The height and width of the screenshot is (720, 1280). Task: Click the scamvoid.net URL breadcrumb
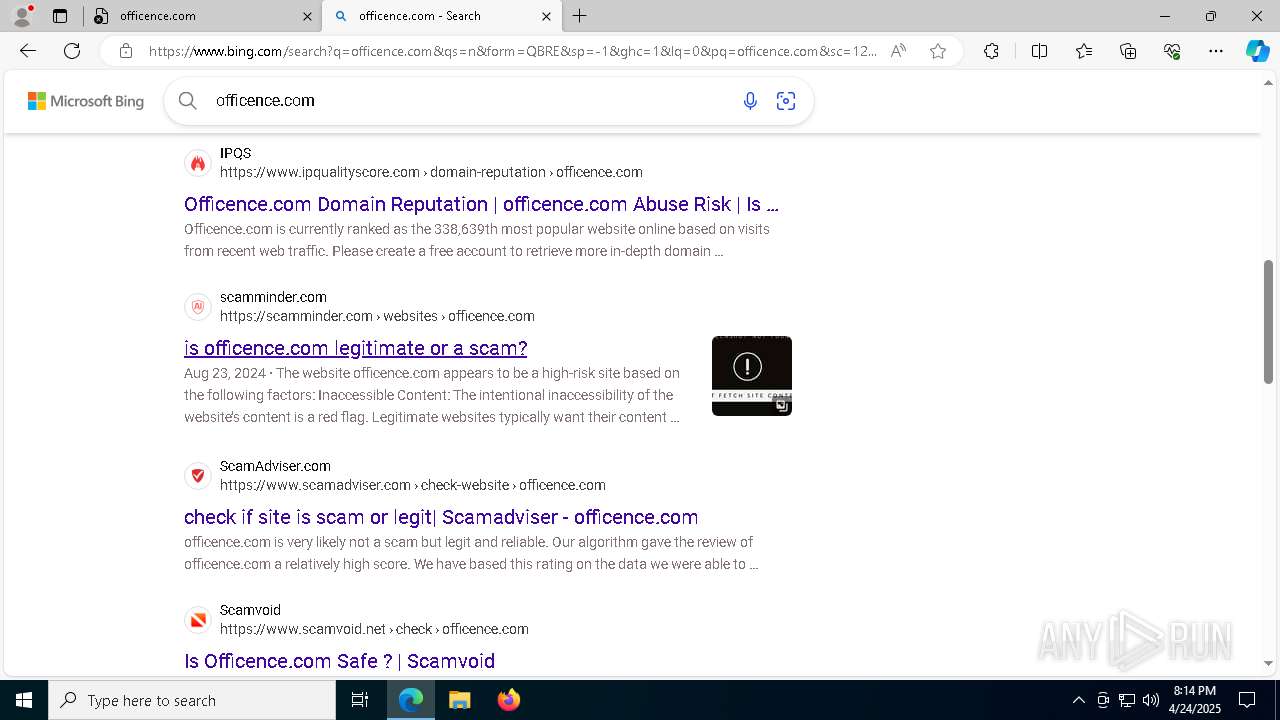pyautogui.click(x=374, y=629)
